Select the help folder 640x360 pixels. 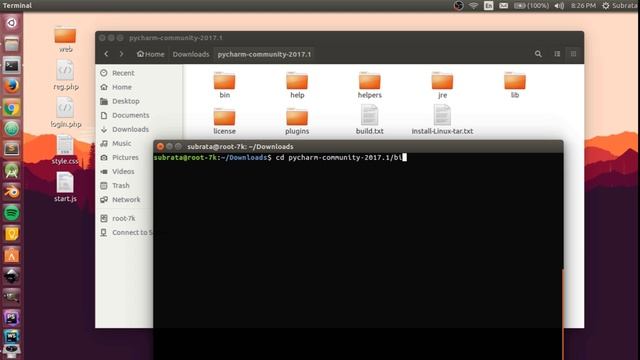click(x=297, y=85)
